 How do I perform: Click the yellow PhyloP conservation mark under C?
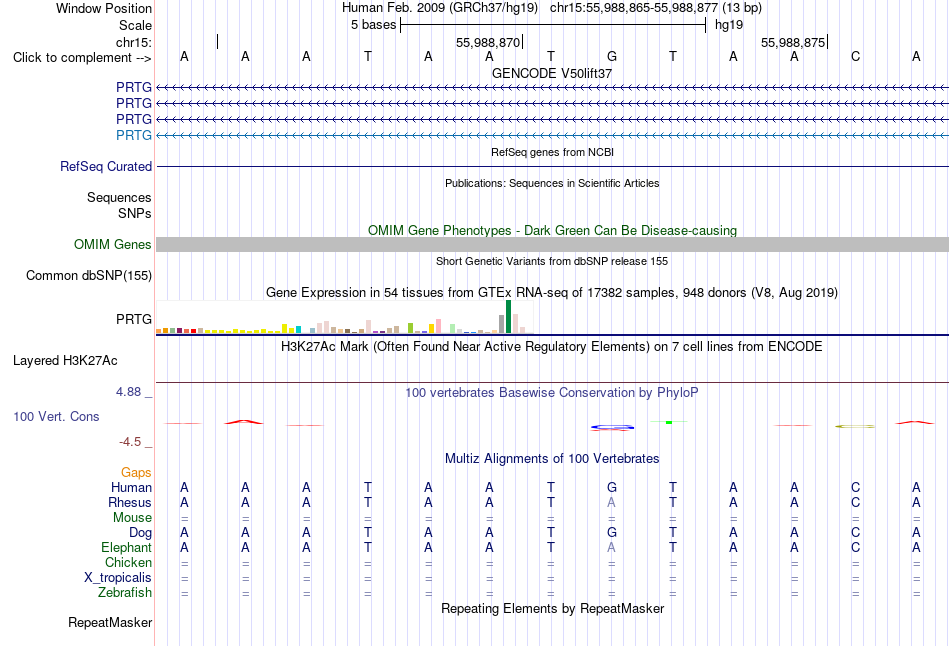point(855,427)
